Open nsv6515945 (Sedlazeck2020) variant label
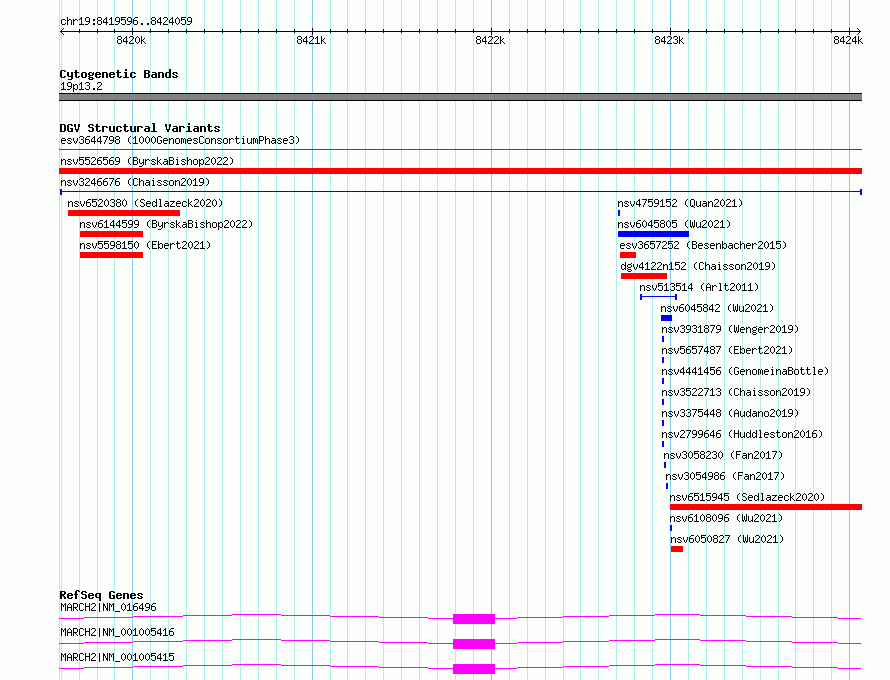 748,497
